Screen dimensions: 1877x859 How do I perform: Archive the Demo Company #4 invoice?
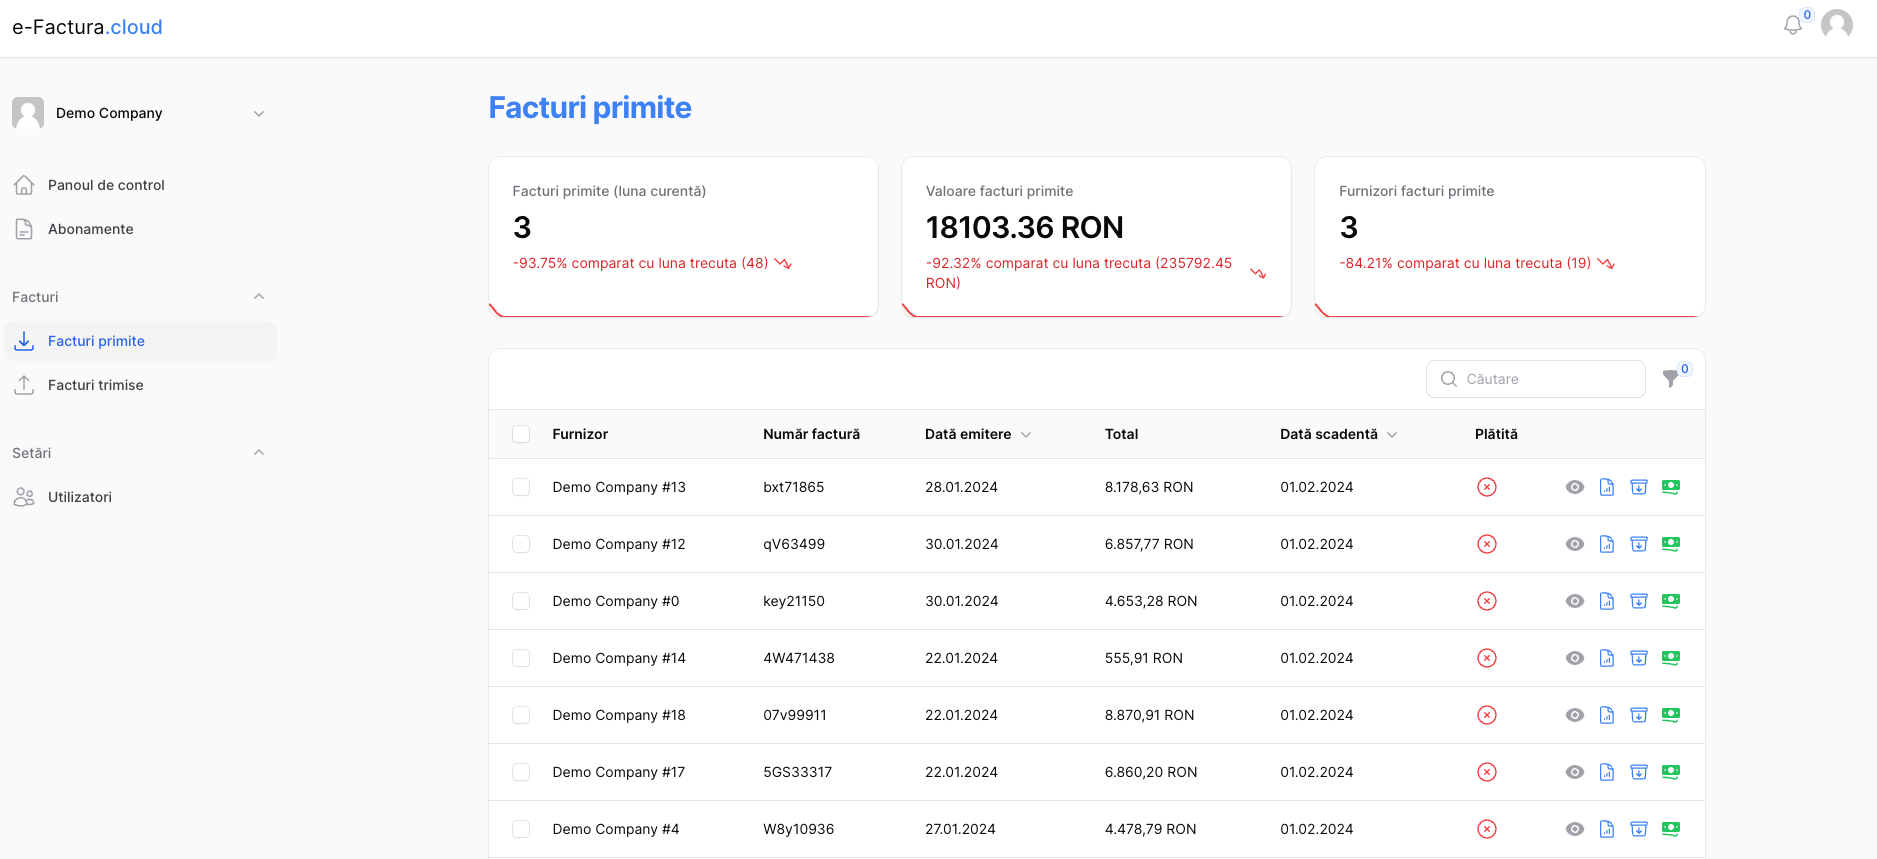(1639, 829)
